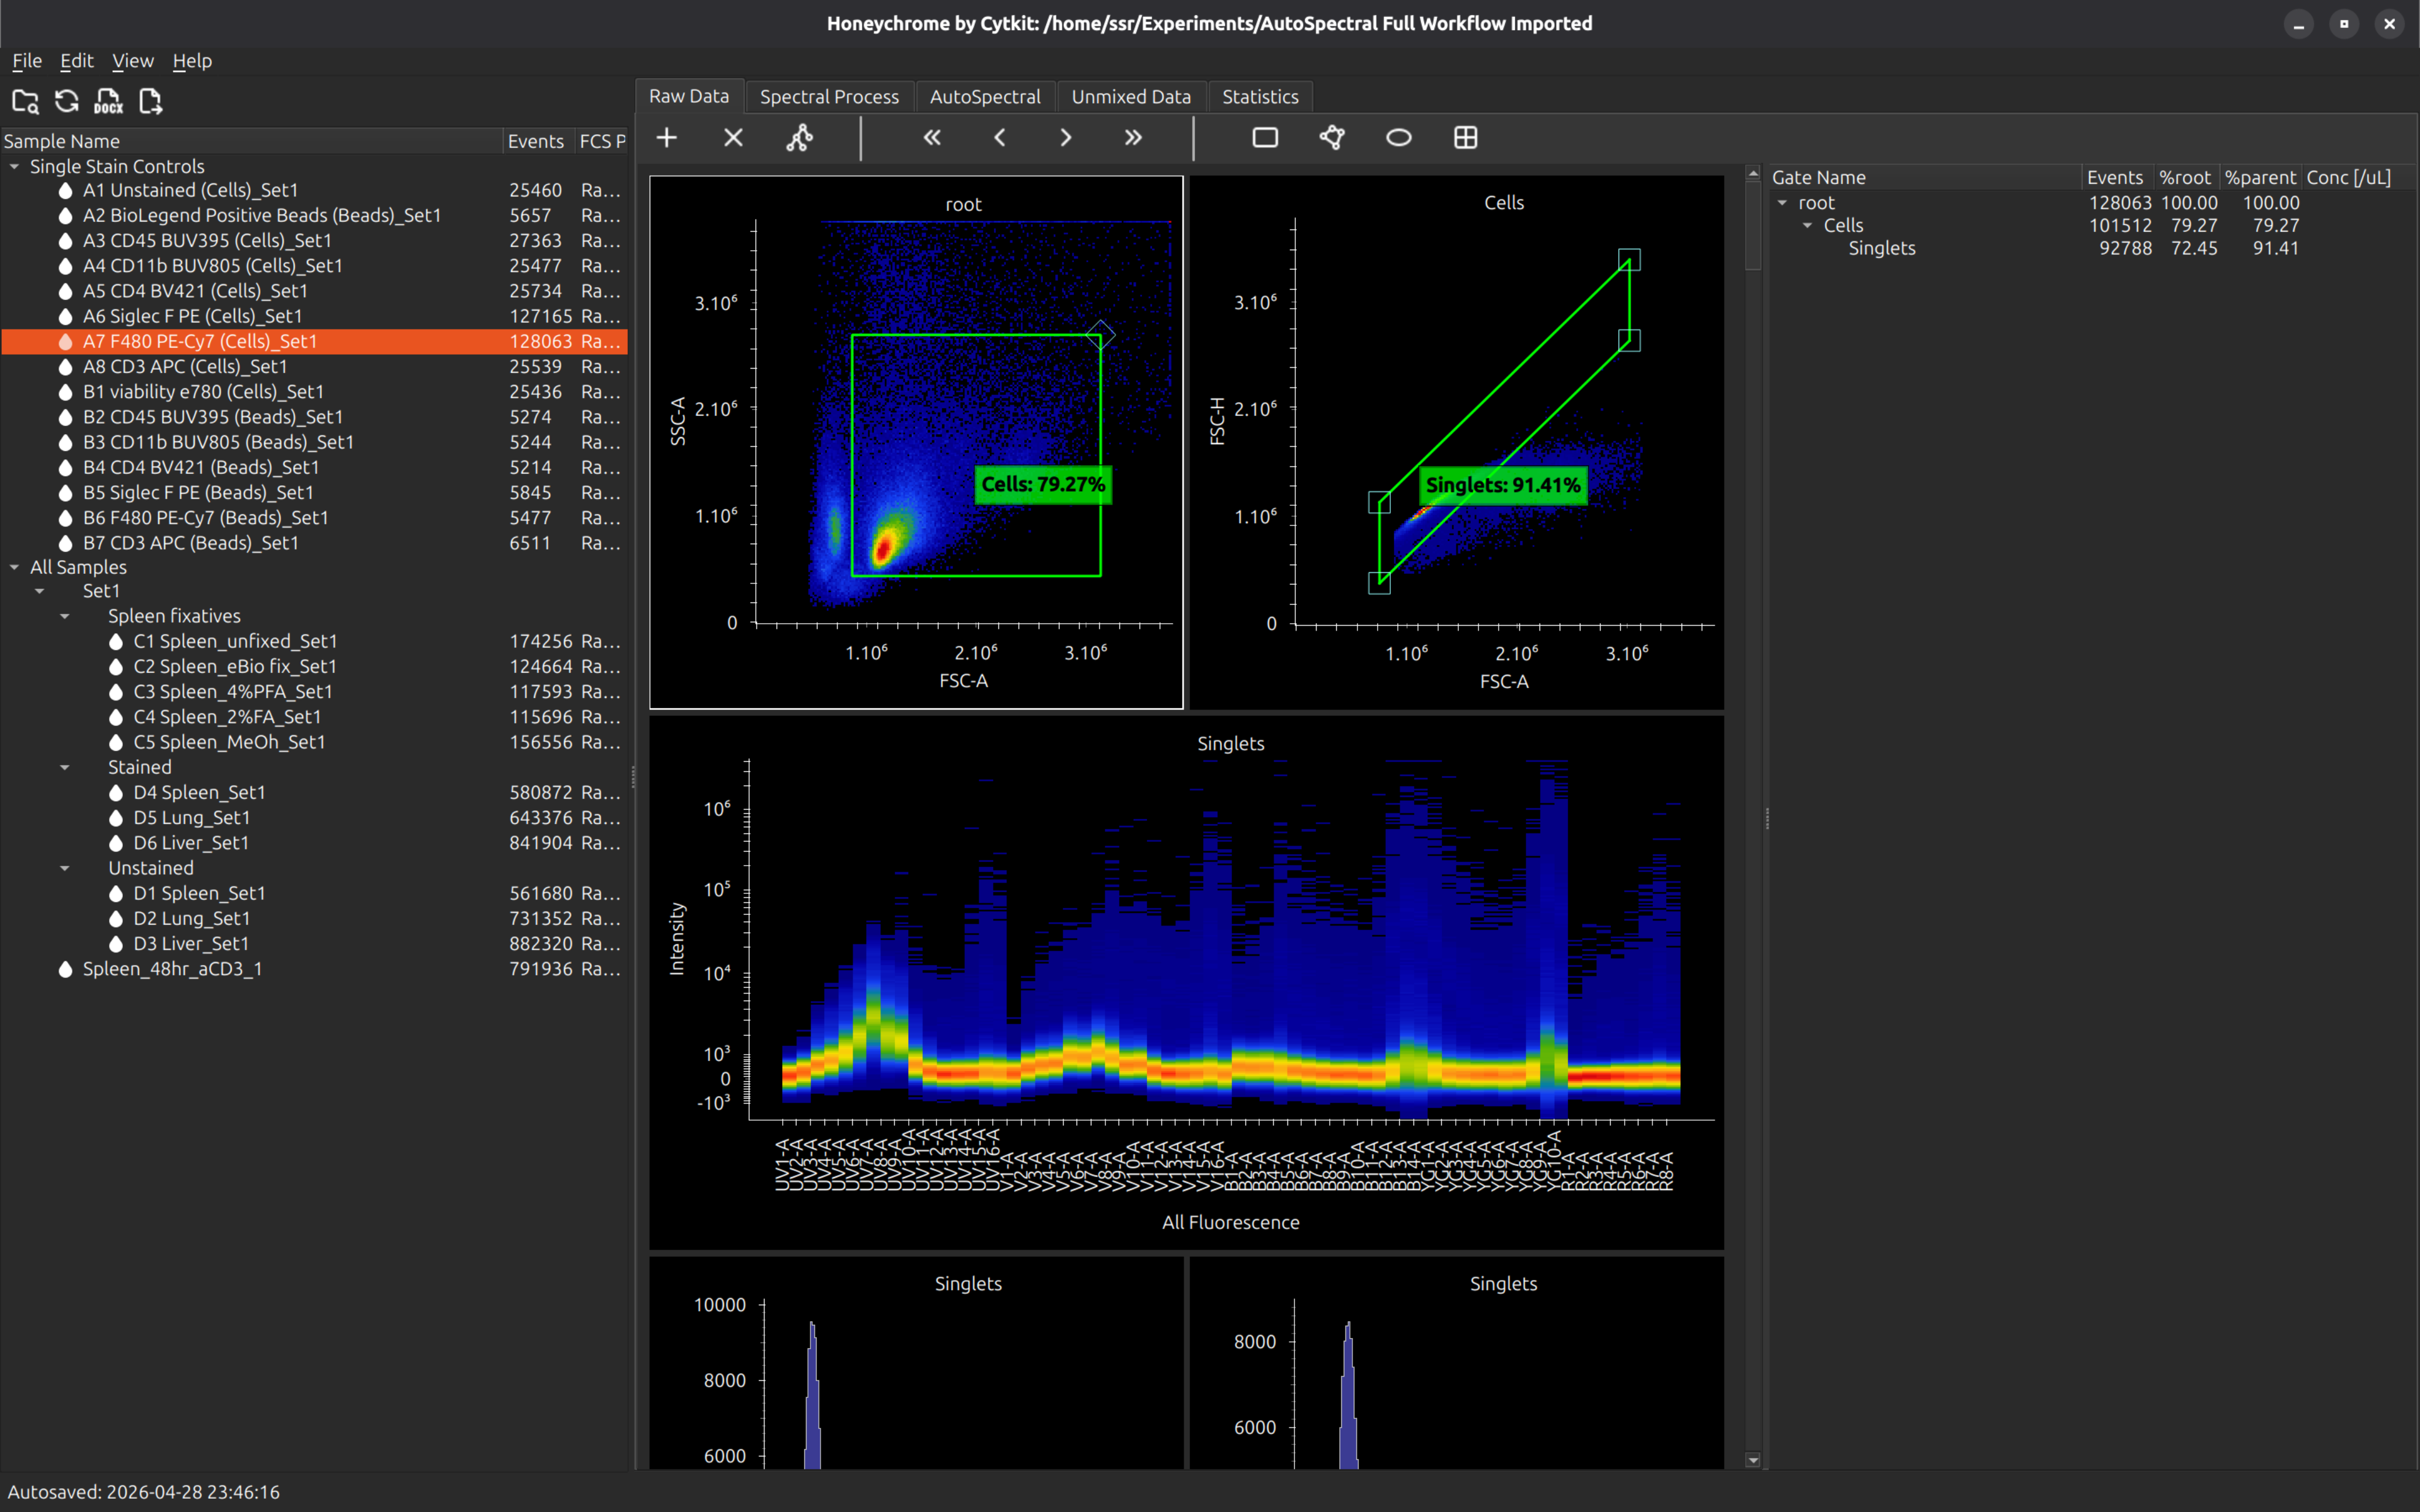Sort by Sample Name column header

[x=251, y=141]
